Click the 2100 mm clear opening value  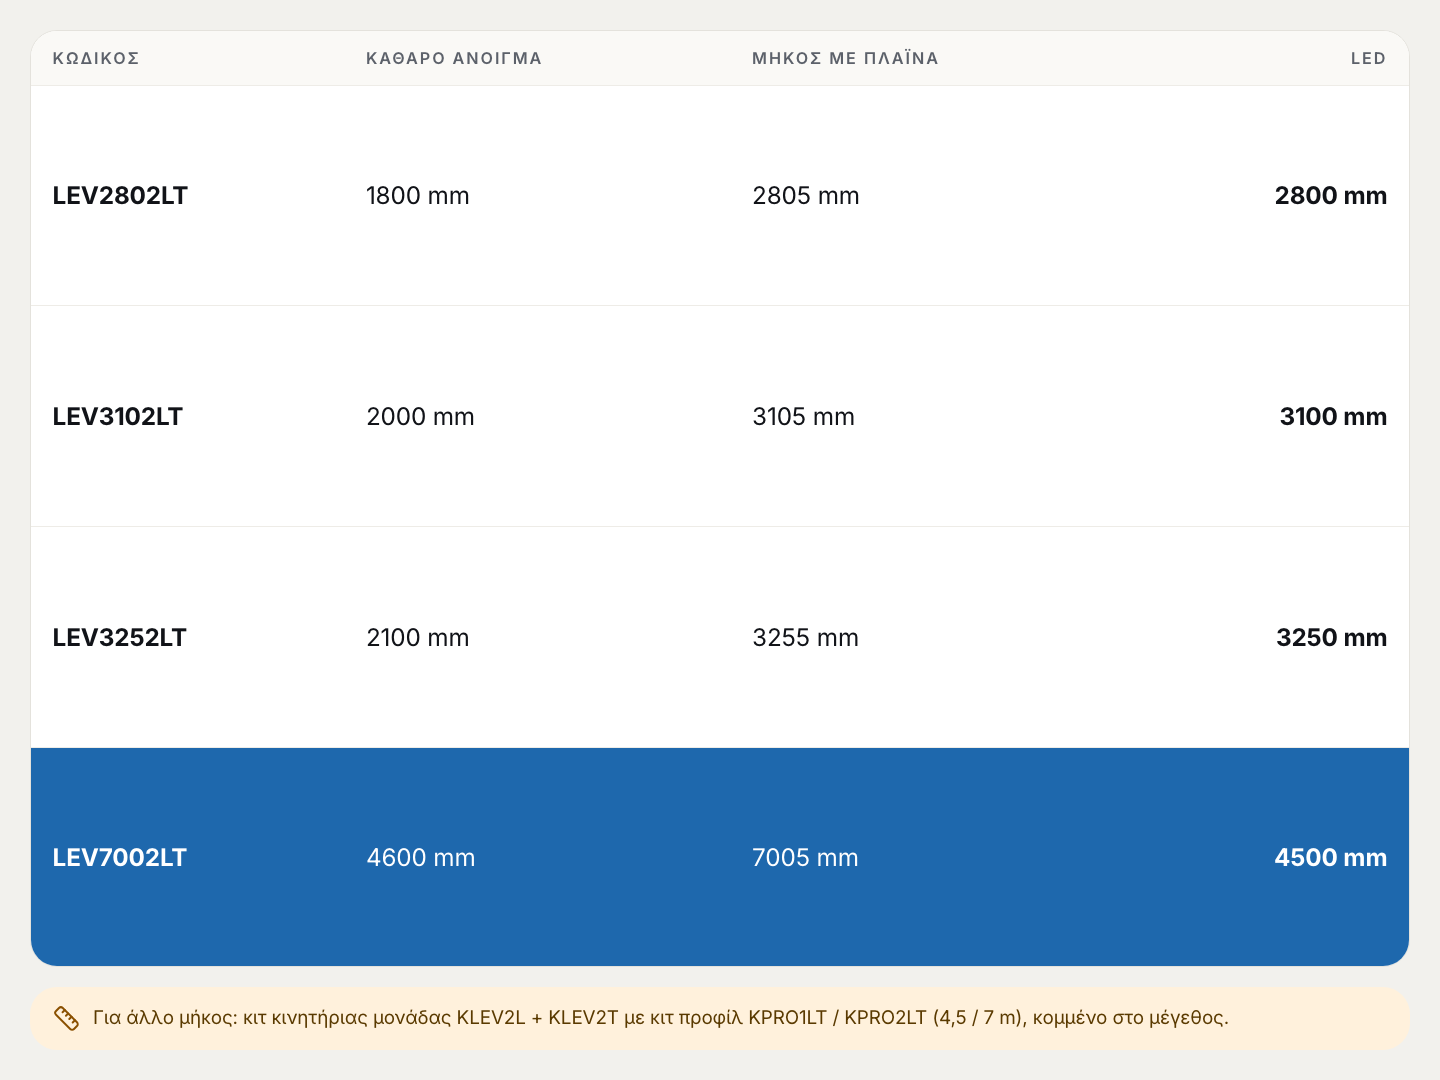[418, 637]
